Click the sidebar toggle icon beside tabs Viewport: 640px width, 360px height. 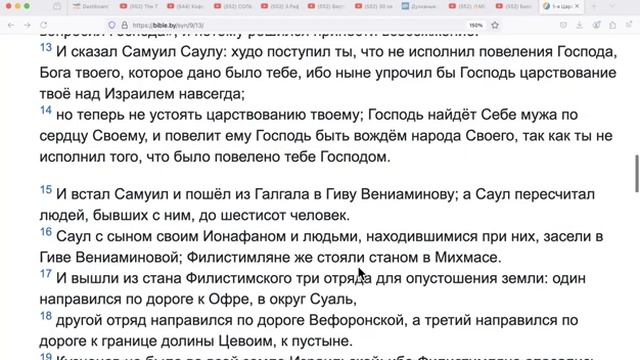coord(57,7)
